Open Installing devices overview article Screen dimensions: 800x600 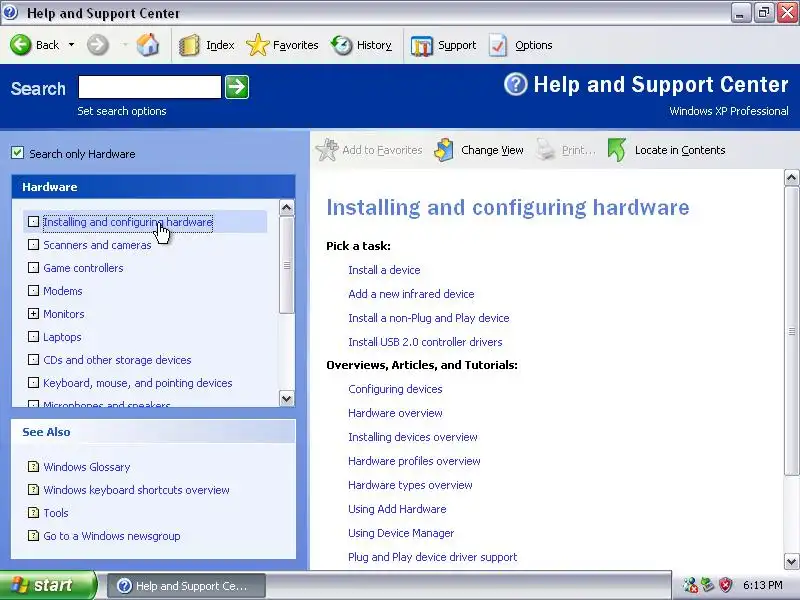413,437
